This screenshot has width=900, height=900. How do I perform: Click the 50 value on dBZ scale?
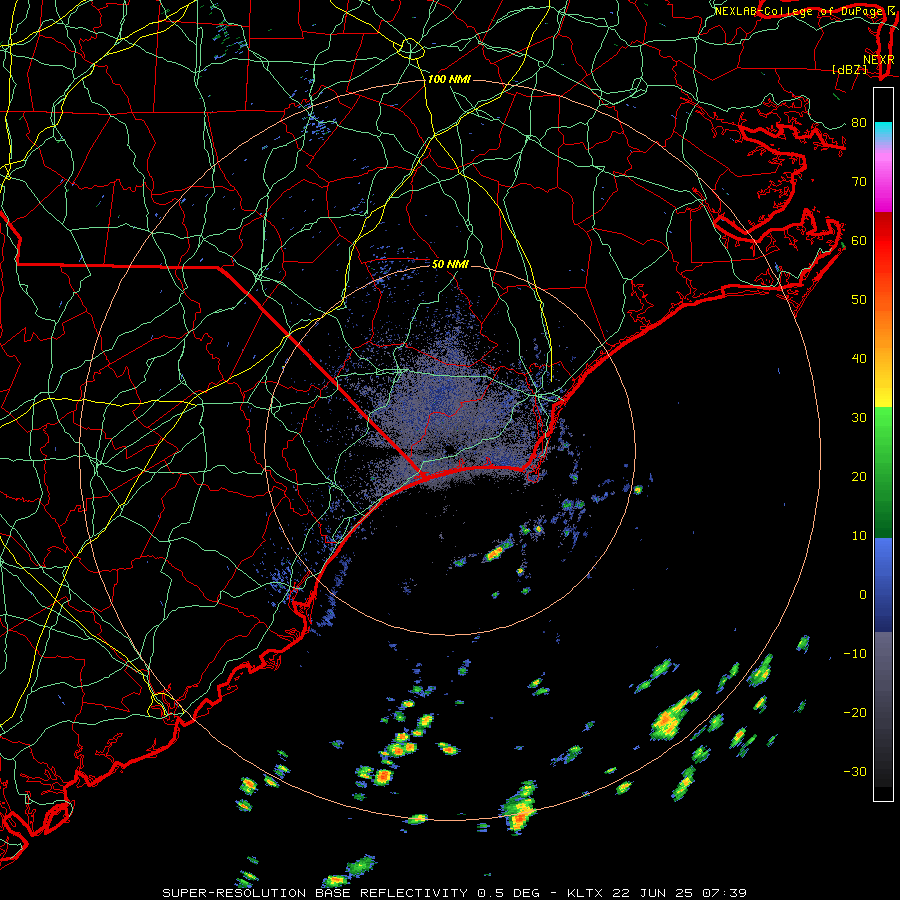point(859,300)
